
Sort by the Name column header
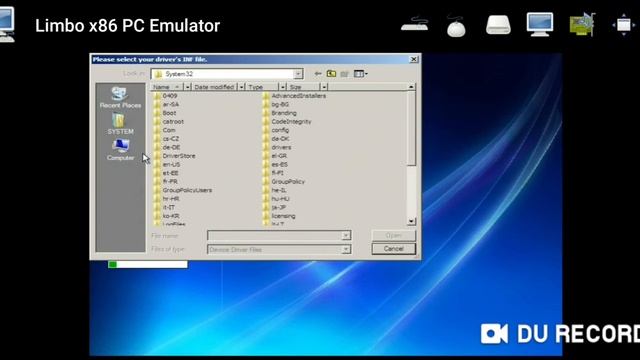coord(167,87)
